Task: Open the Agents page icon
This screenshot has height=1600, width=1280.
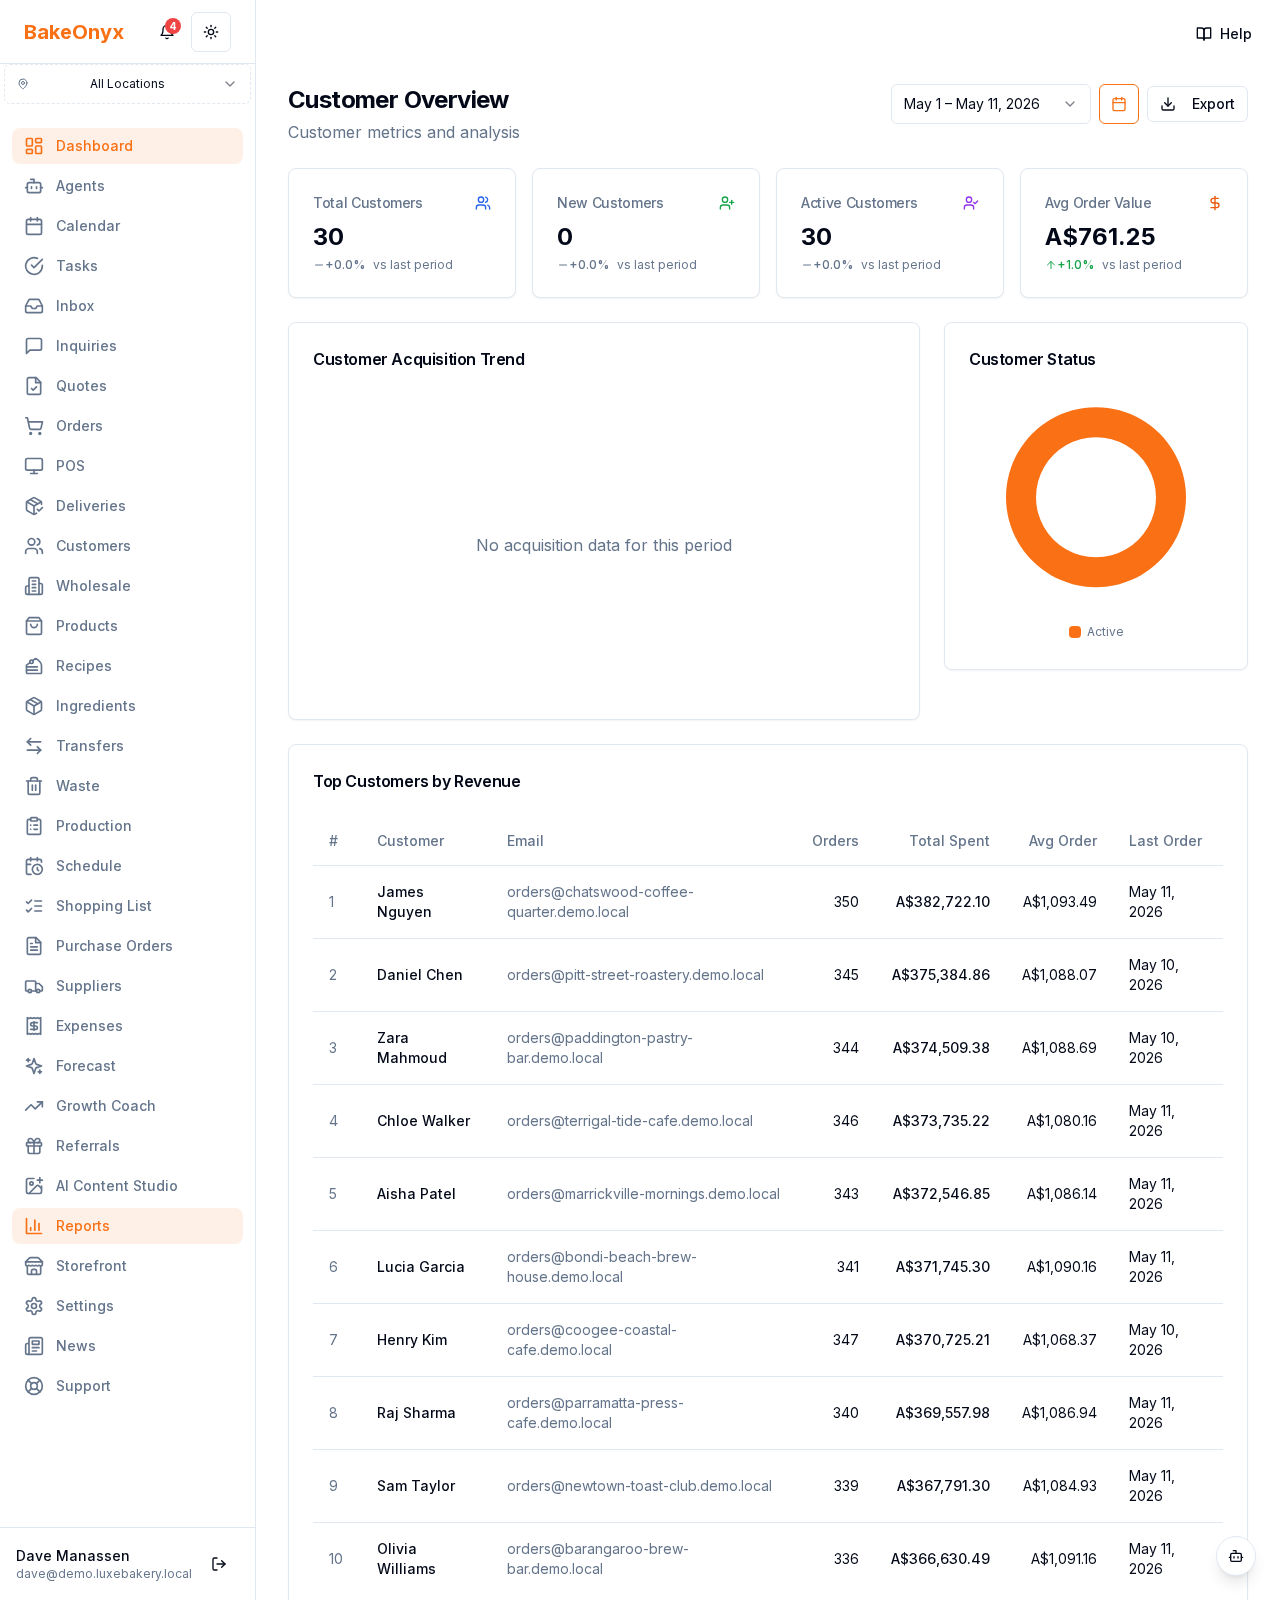Action: [x=34, y=186]
